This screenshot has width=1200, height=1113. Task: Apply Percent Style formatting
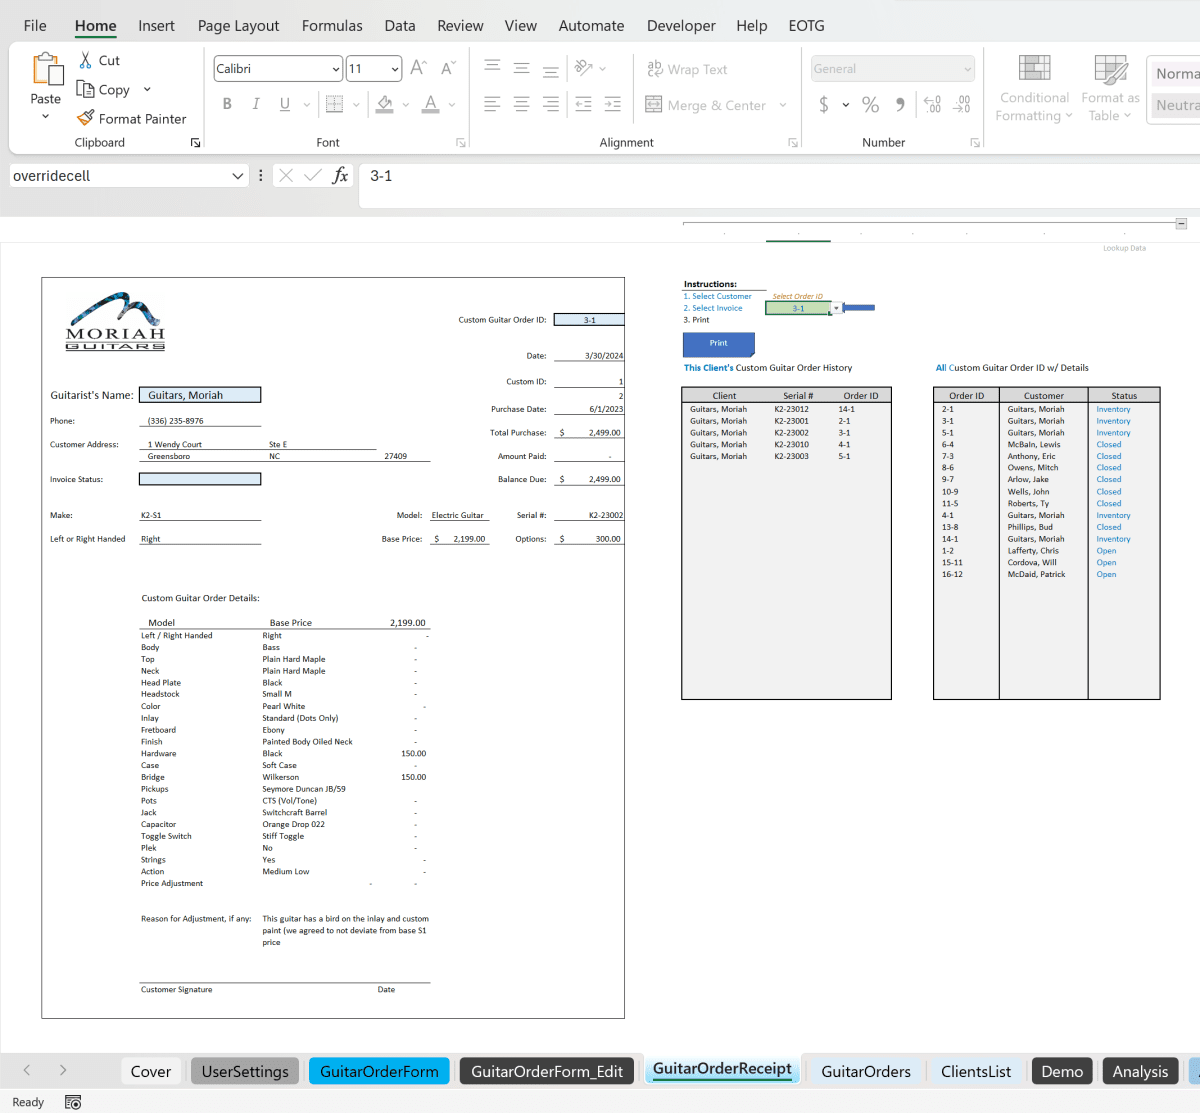click(869, 103)
